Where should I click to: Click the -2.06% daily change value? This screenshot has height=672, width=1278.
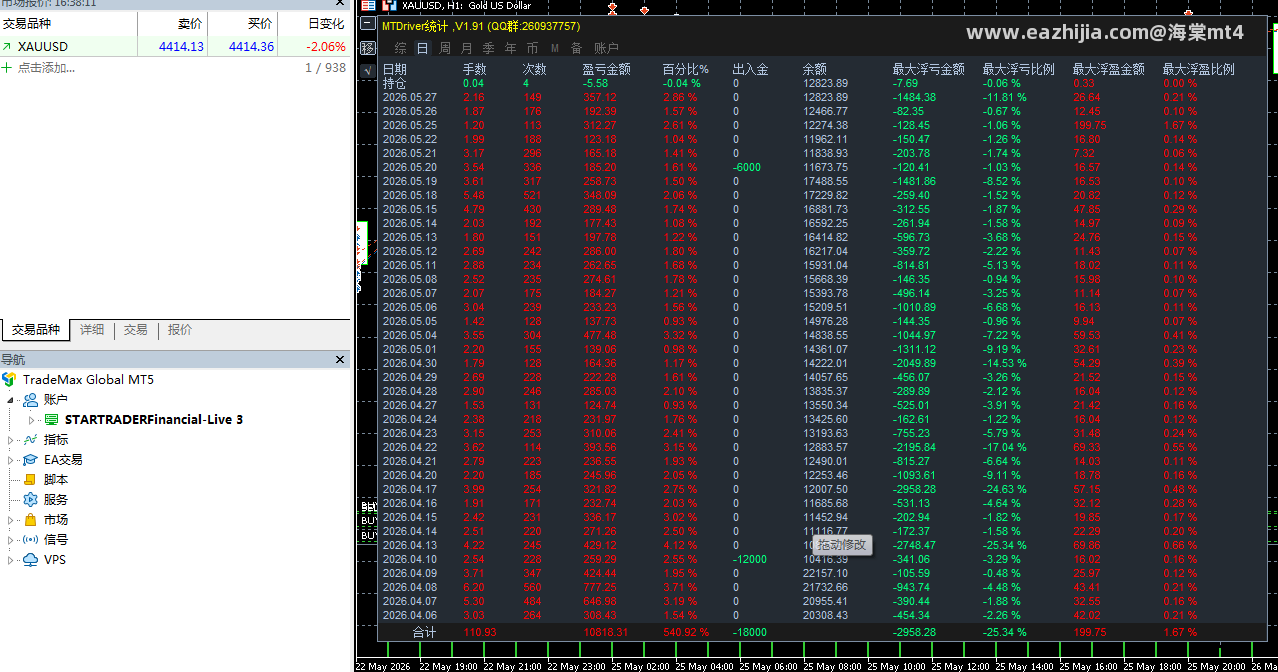click(x=326, y=46)
